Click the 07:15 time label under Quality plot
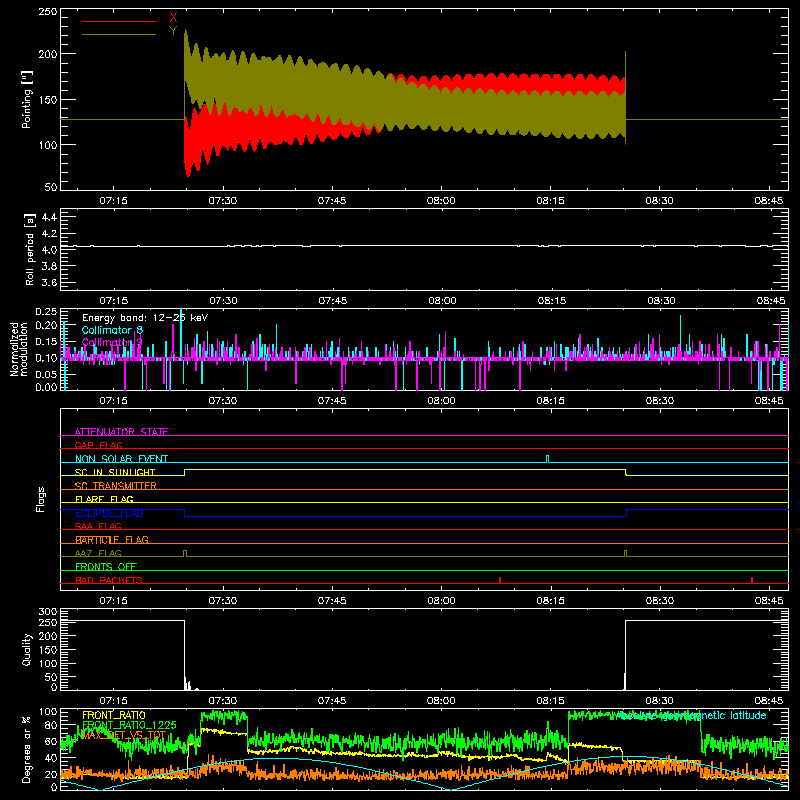The width and height of the screenshot is (800, 800). [x=113, y=701]
